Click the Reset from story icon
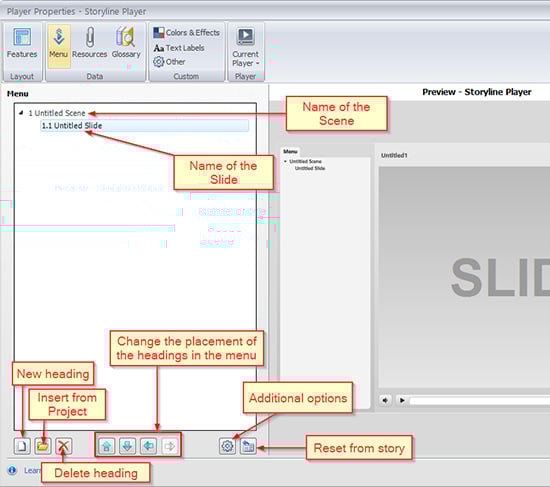 [248, 446]
